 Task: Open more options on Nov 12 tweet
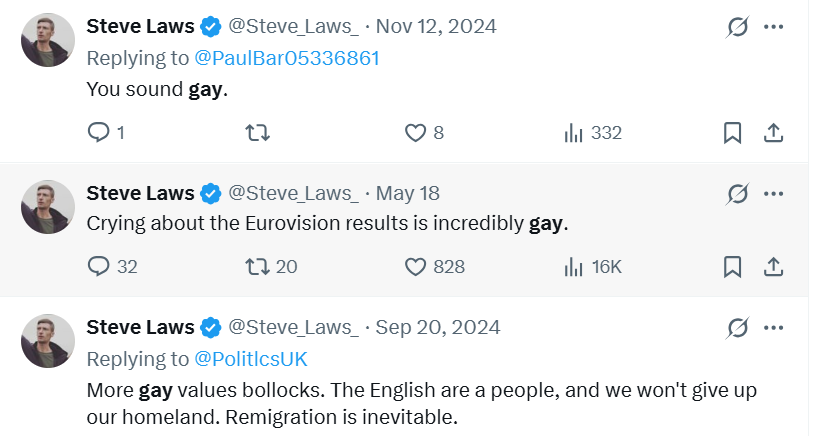773,26
